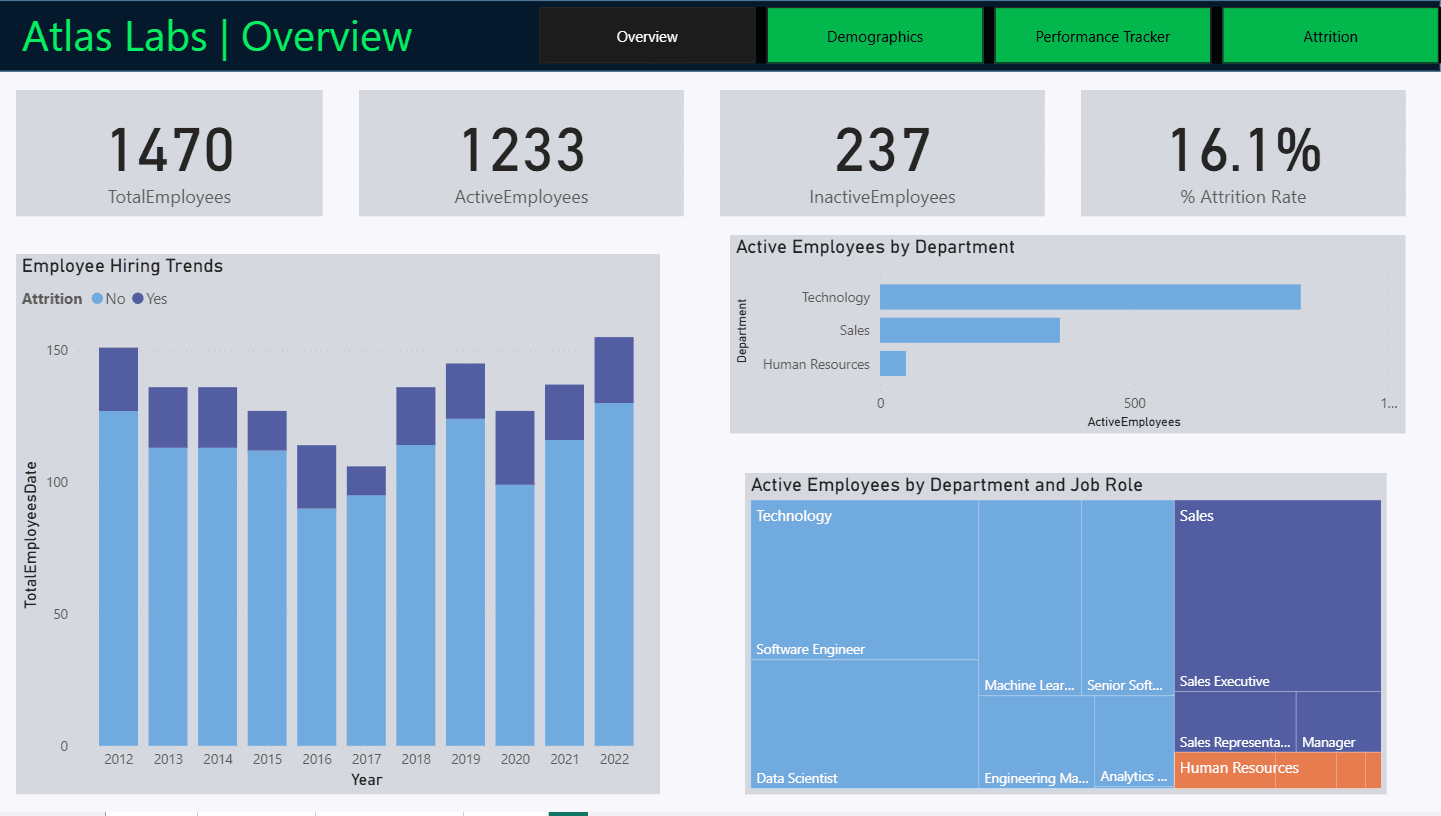Select the 2019 bar's light blue segment
This screenshot has width=1441, height=816.
[465, 582]
